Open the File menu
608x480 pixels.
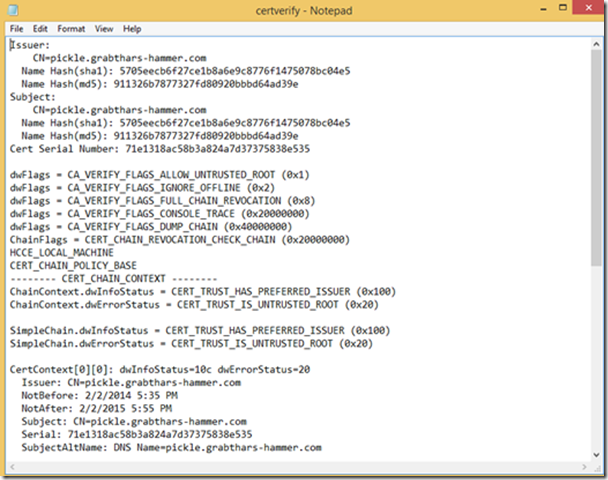click(x=16, y=29)
